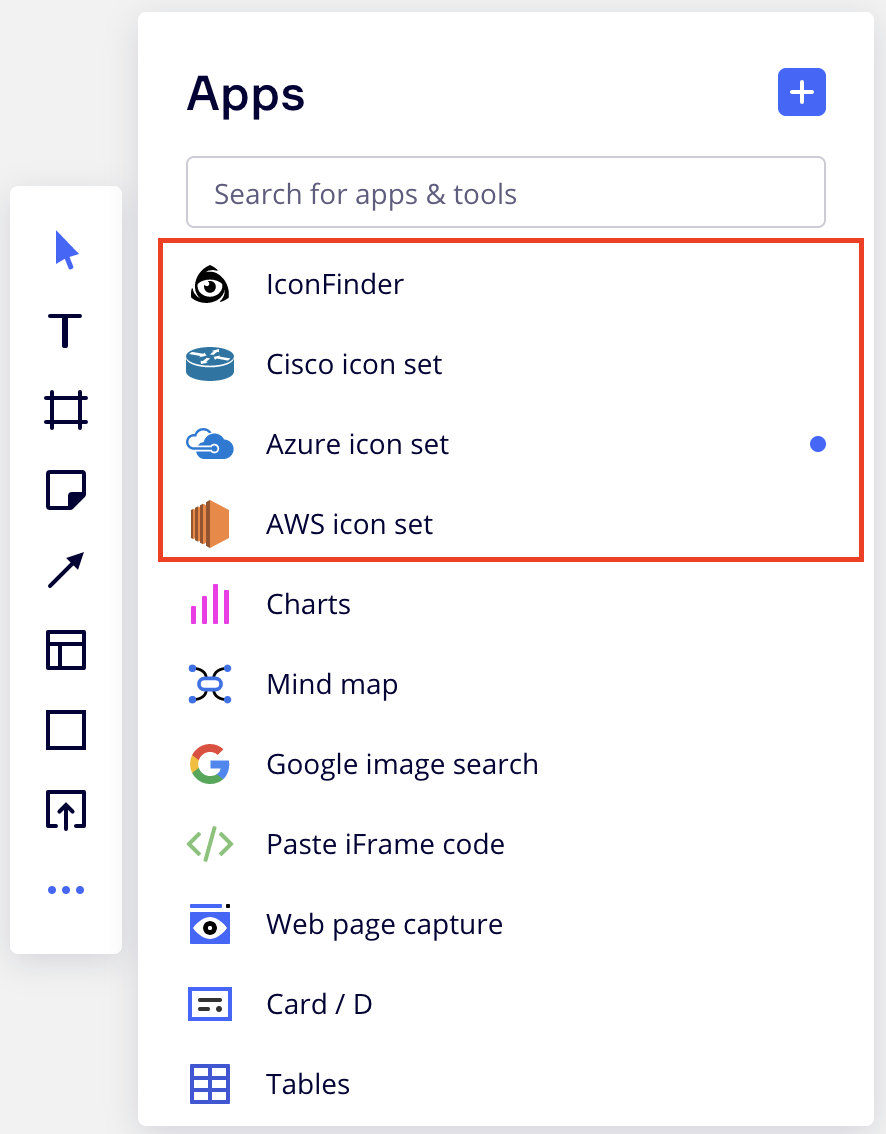
Task: Choose Paste iFrame code
Action: 385,845
